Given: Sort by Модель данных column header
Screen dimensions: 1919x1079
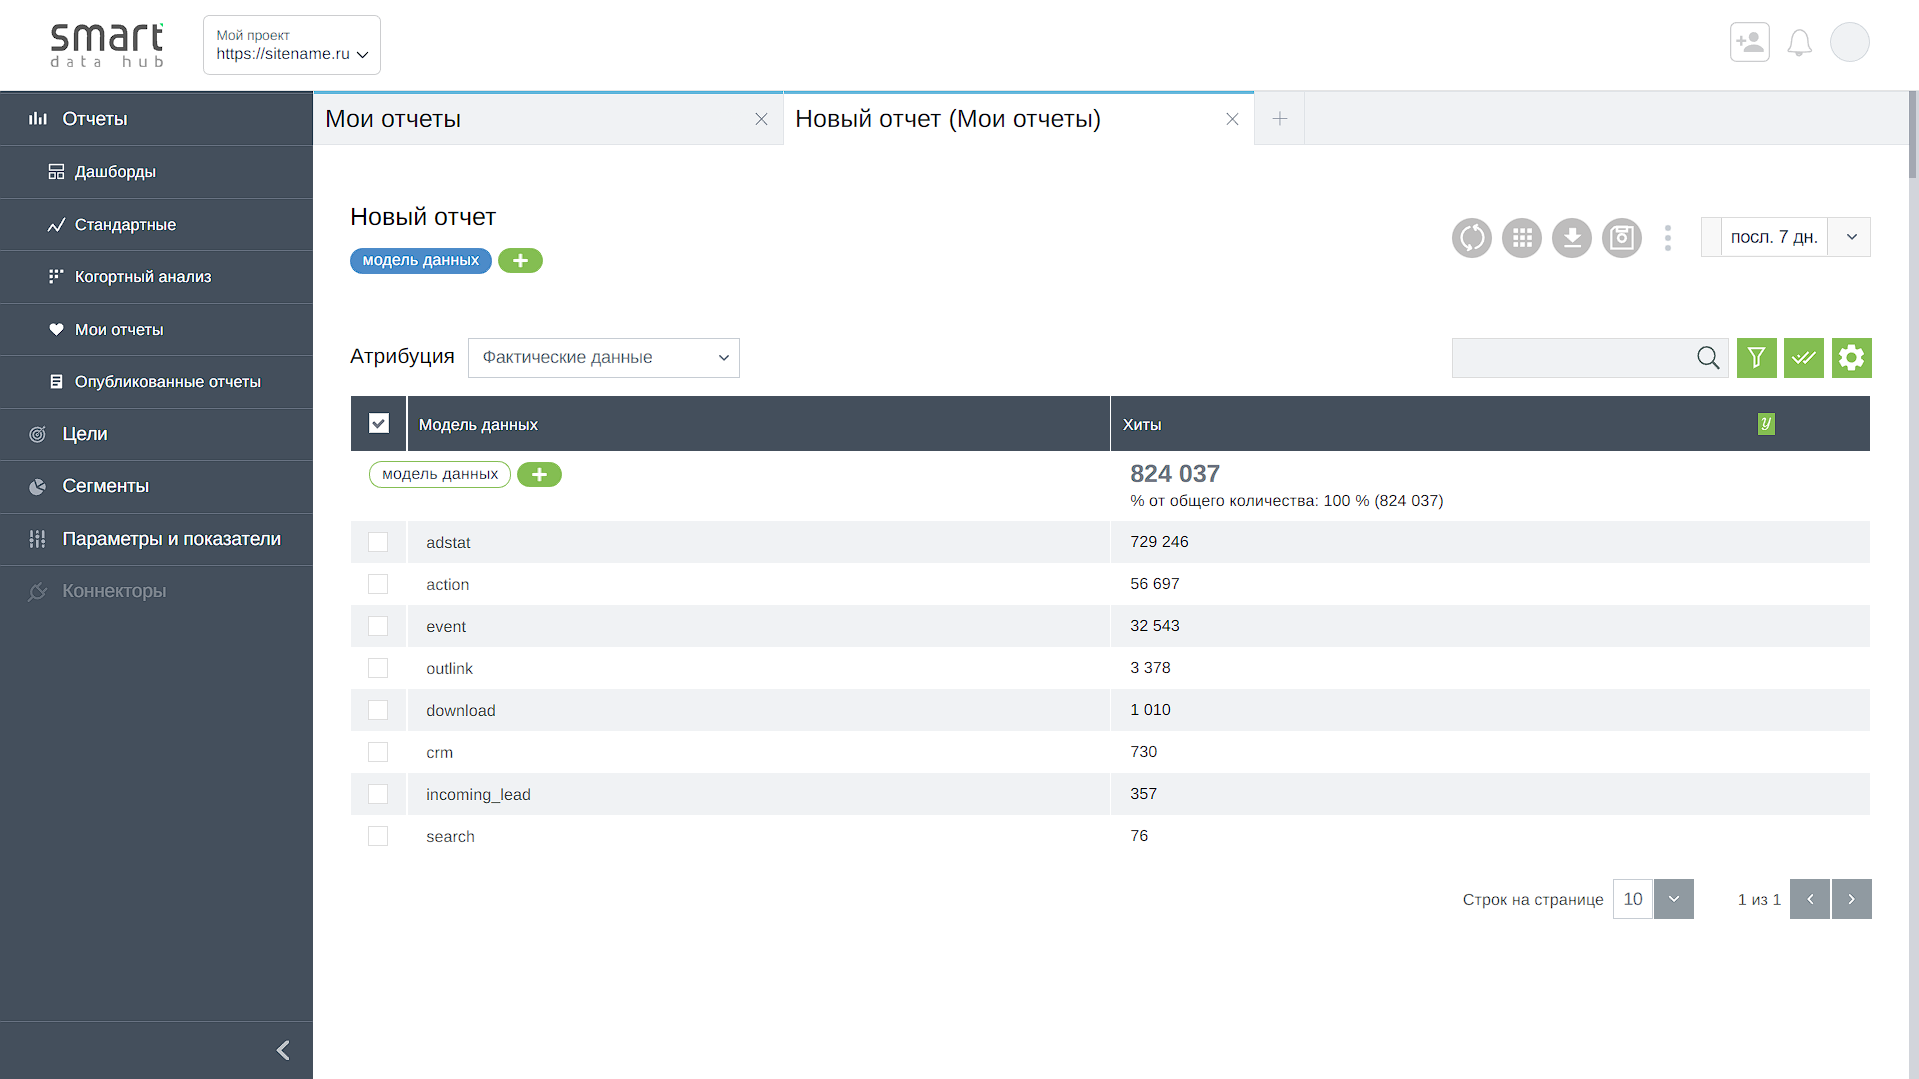Looking at the screenshot, I should [478, 425].
